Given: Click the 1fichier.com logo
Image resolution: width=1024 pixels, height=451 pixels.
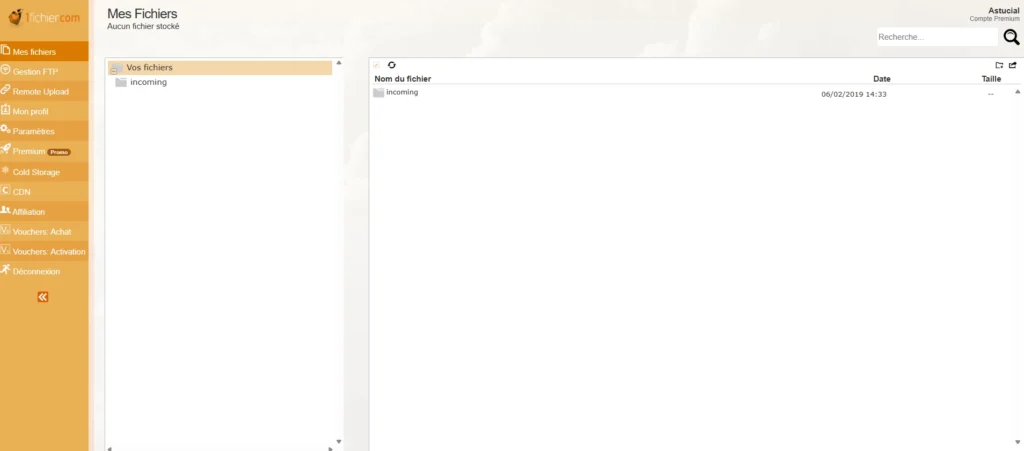Looking at the screenshot, I should coord(44,18).
